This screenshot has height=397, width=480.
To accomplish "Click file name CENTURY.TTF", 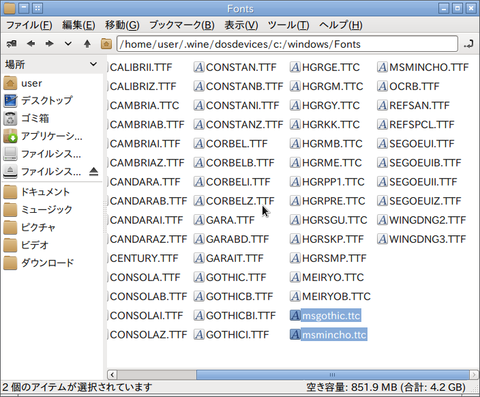I will point(144,258).
